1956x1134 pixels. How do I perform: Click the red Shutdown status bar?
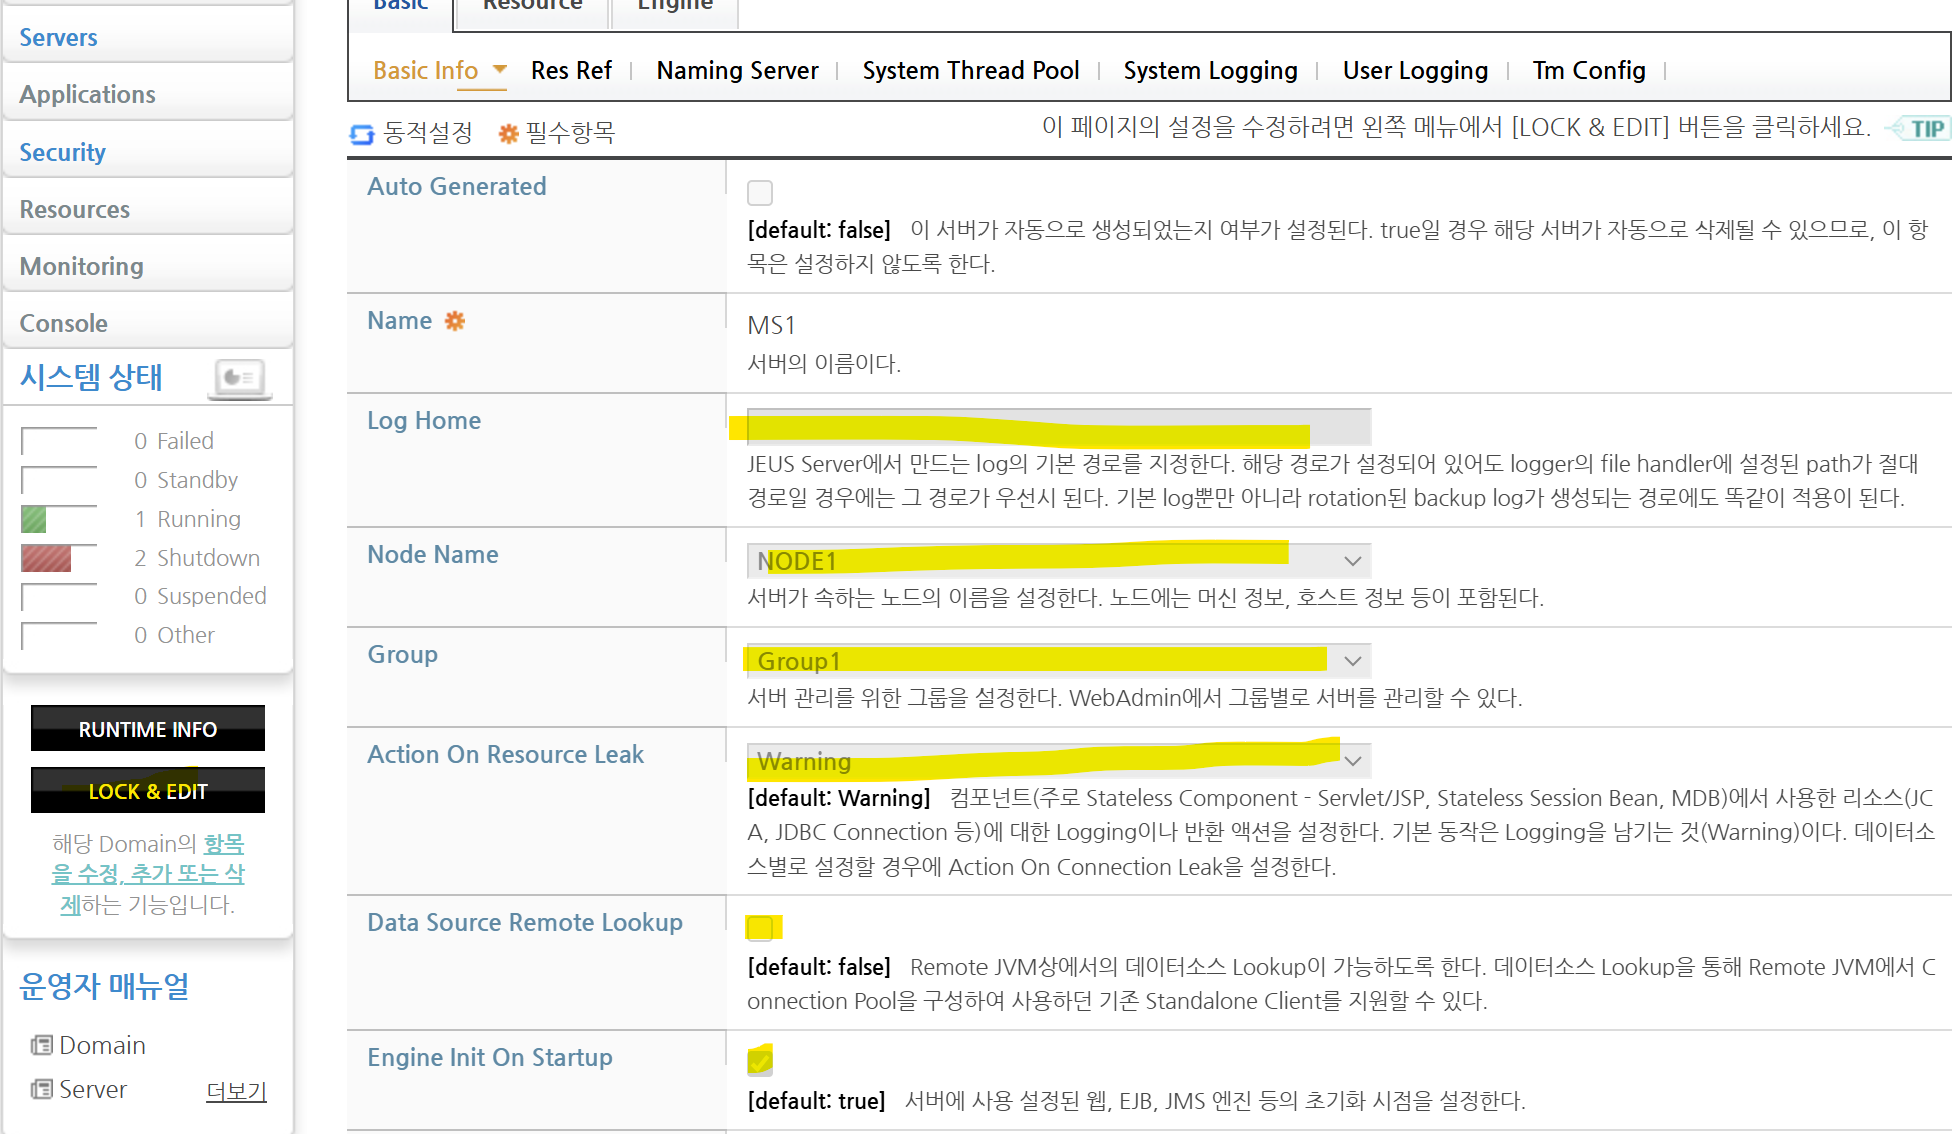tap(46, 558)
